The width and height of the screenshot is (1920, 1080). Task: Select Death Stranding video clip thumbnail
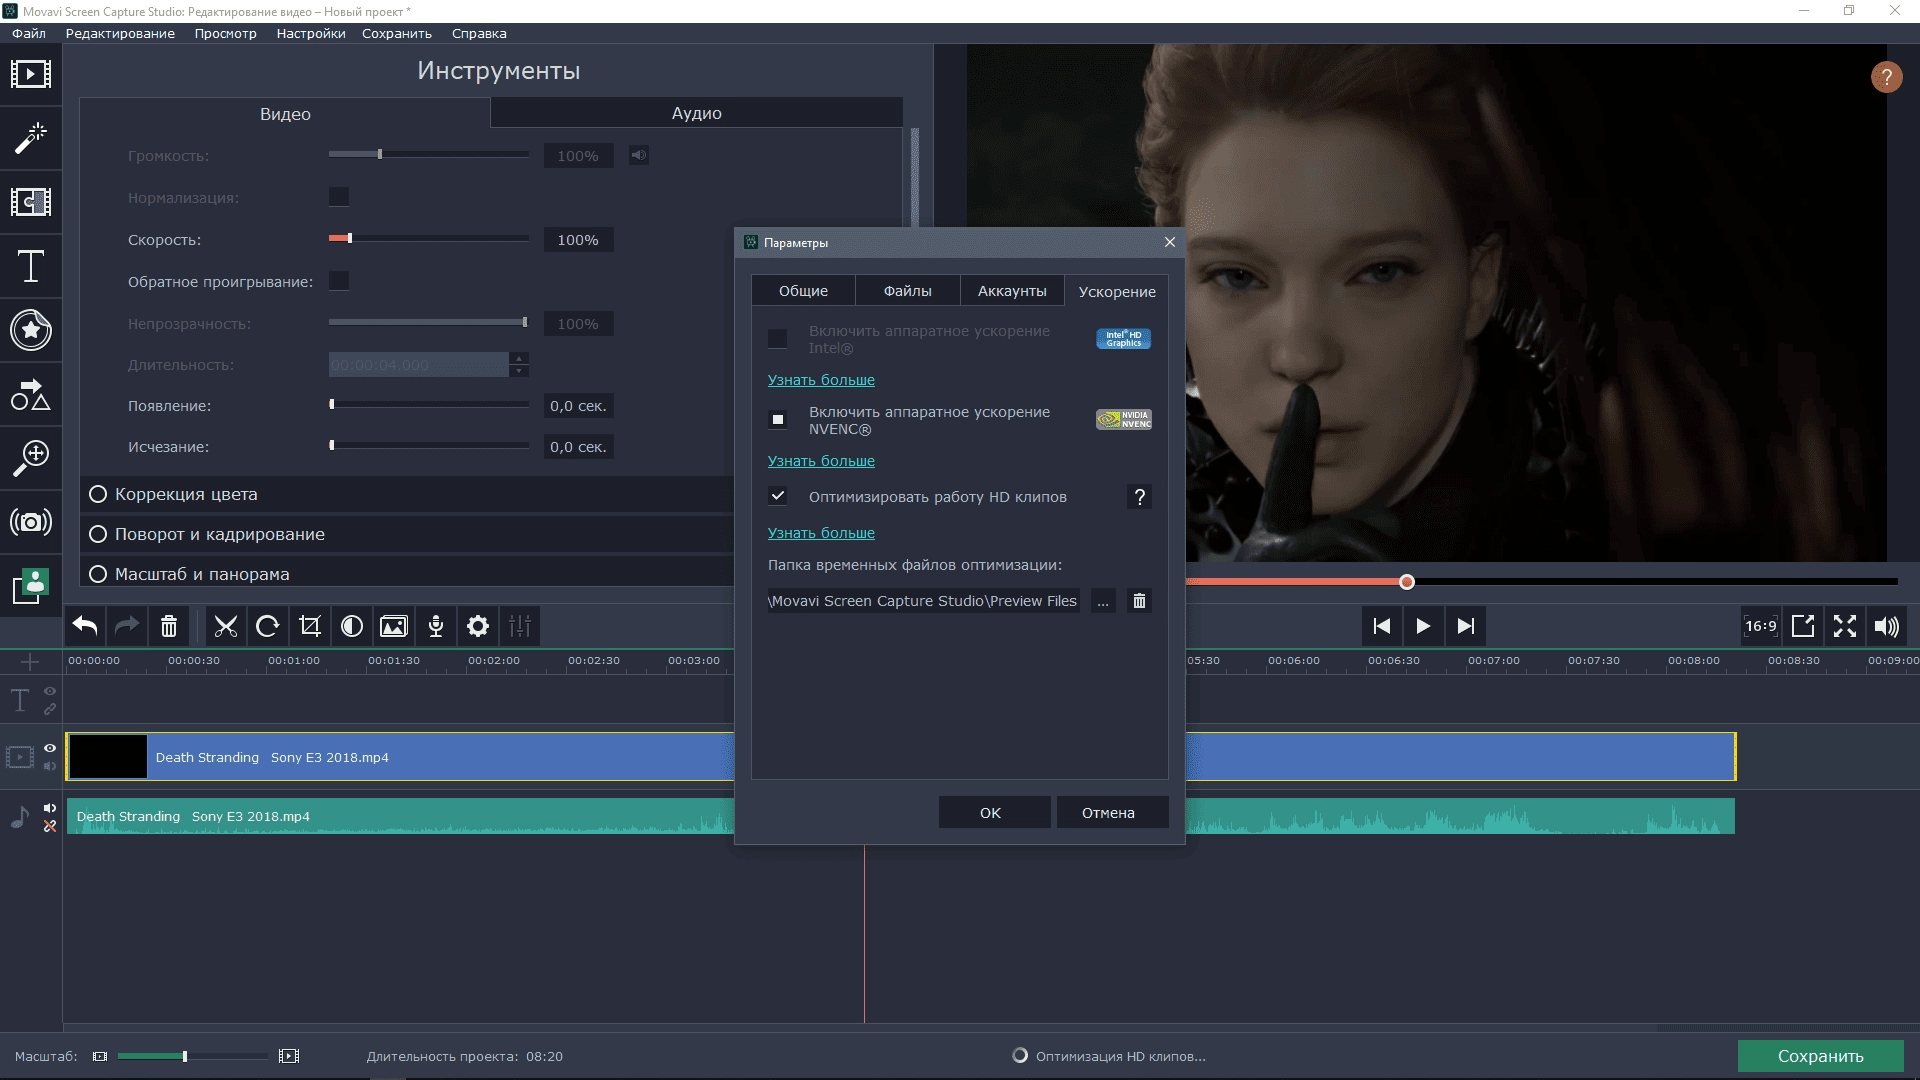pos(108,757)
